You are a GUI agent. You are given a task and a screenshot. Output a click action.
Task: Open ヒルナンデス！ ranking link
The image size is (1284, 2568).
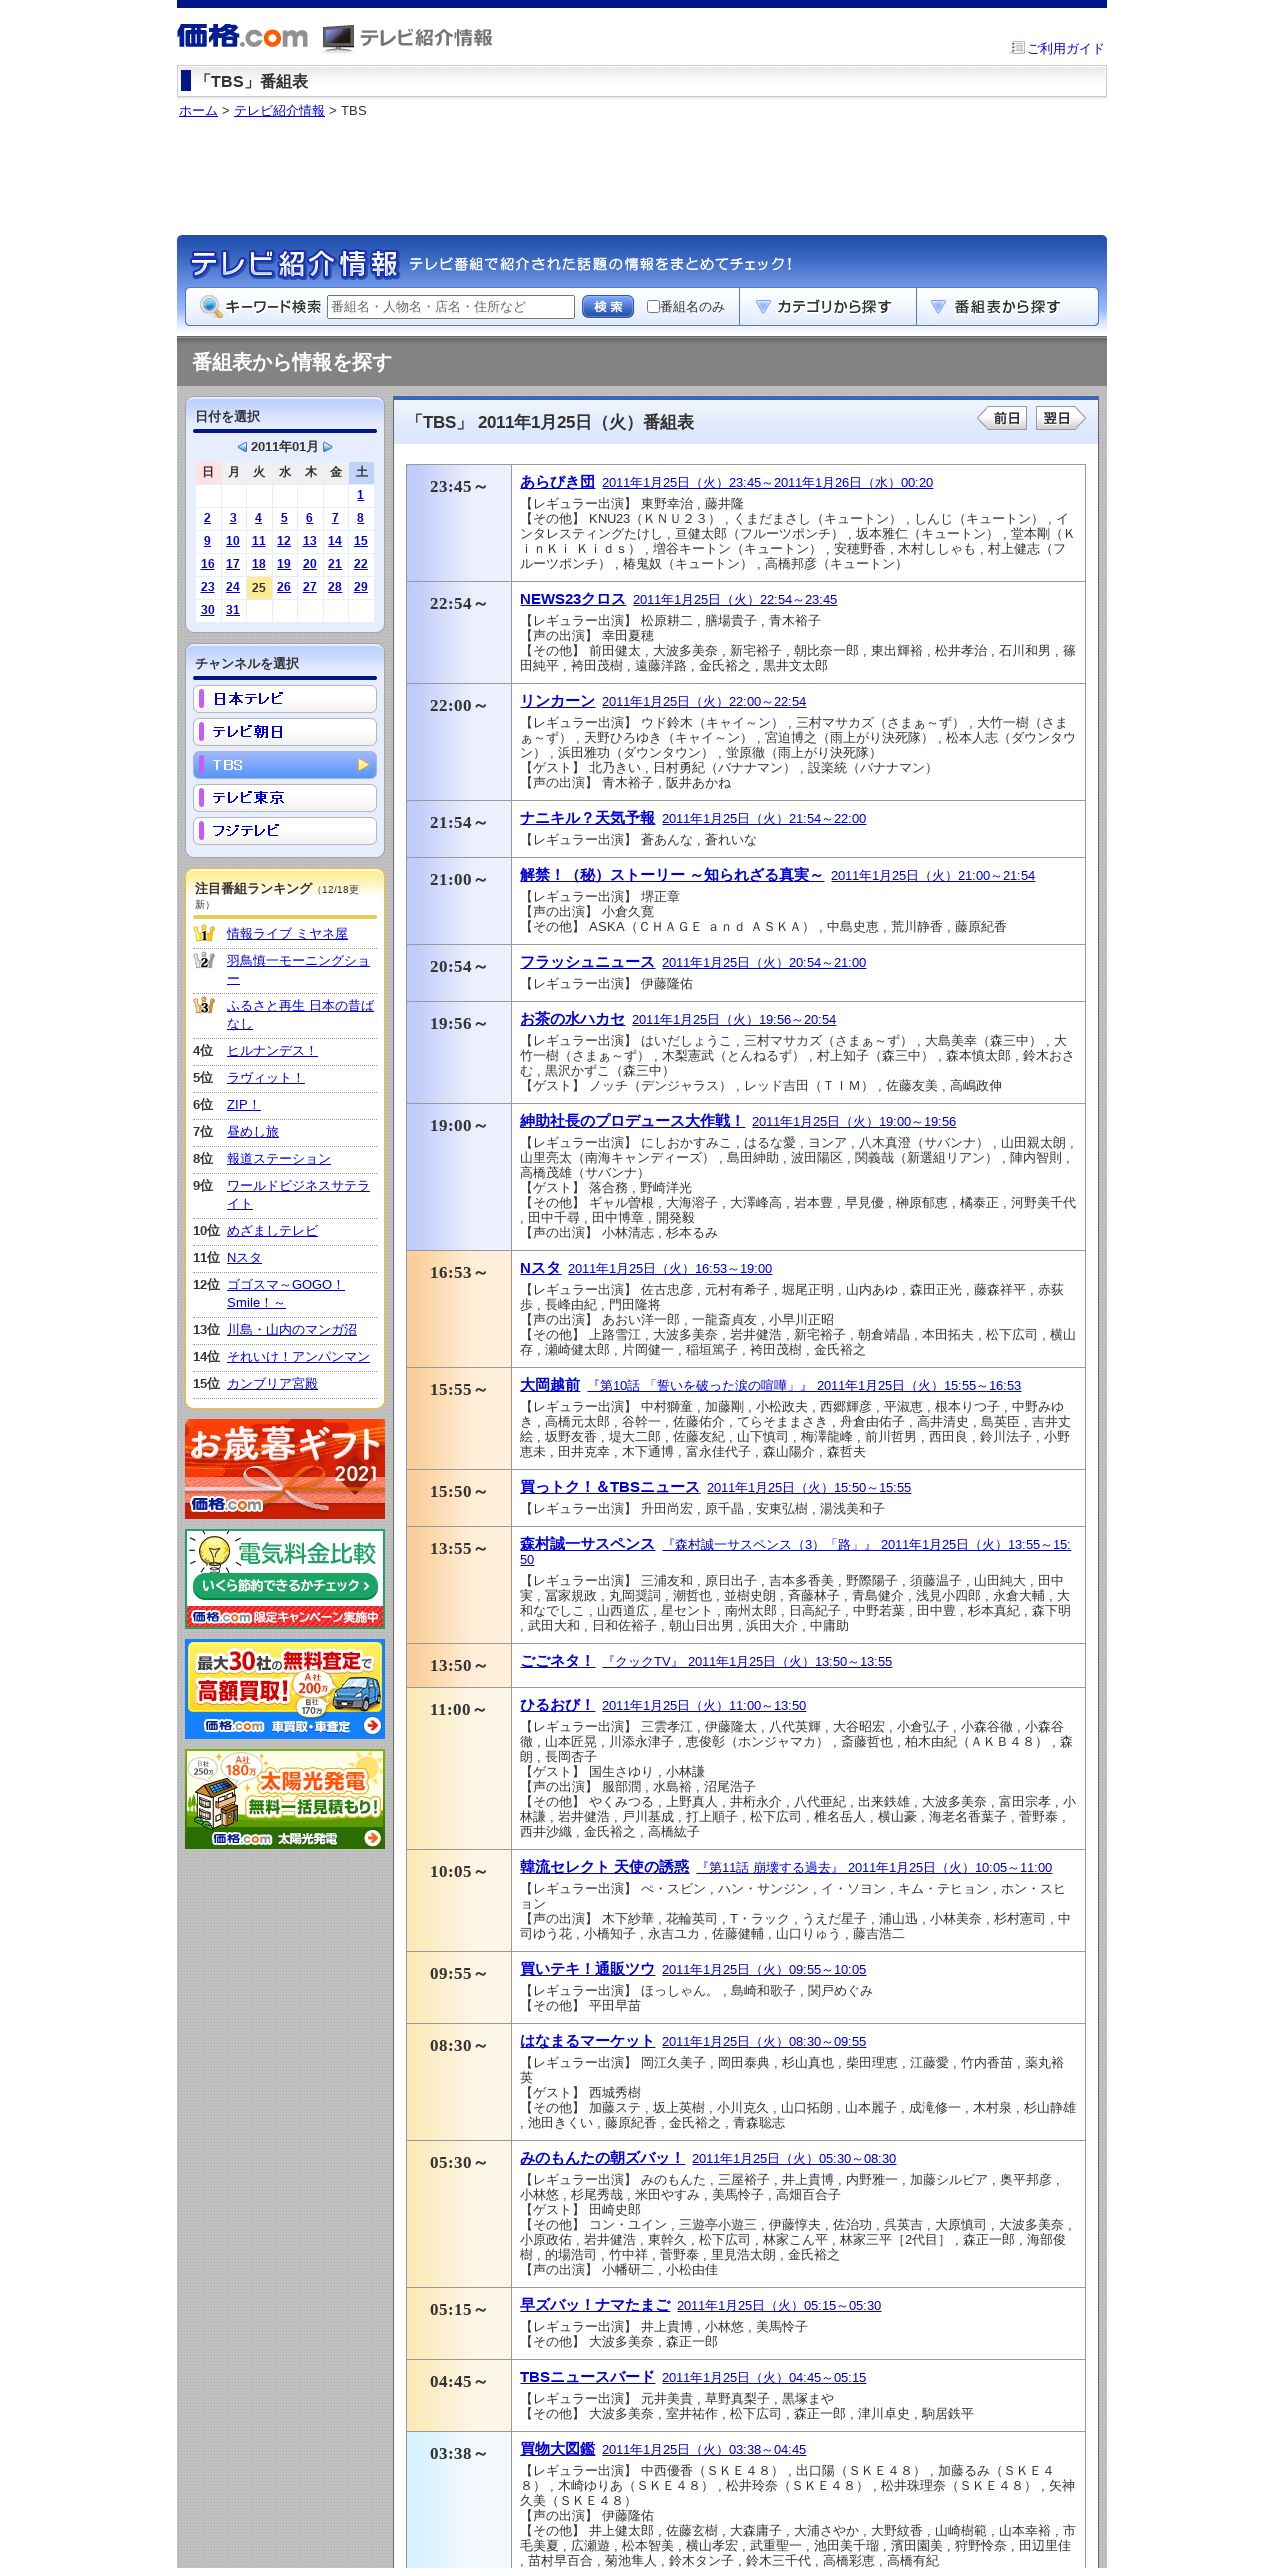point(272,1051)
